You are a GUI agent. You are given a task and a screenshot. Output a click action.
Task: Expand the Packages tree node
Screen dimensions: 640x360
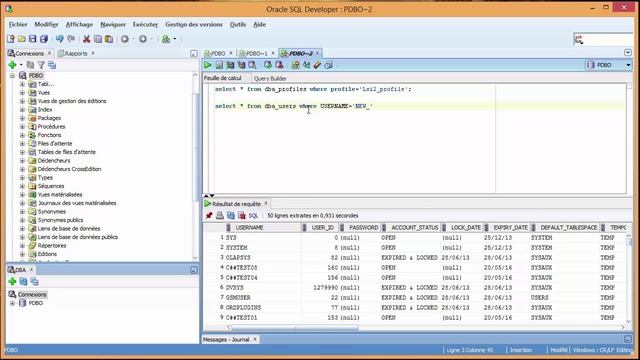22,118
